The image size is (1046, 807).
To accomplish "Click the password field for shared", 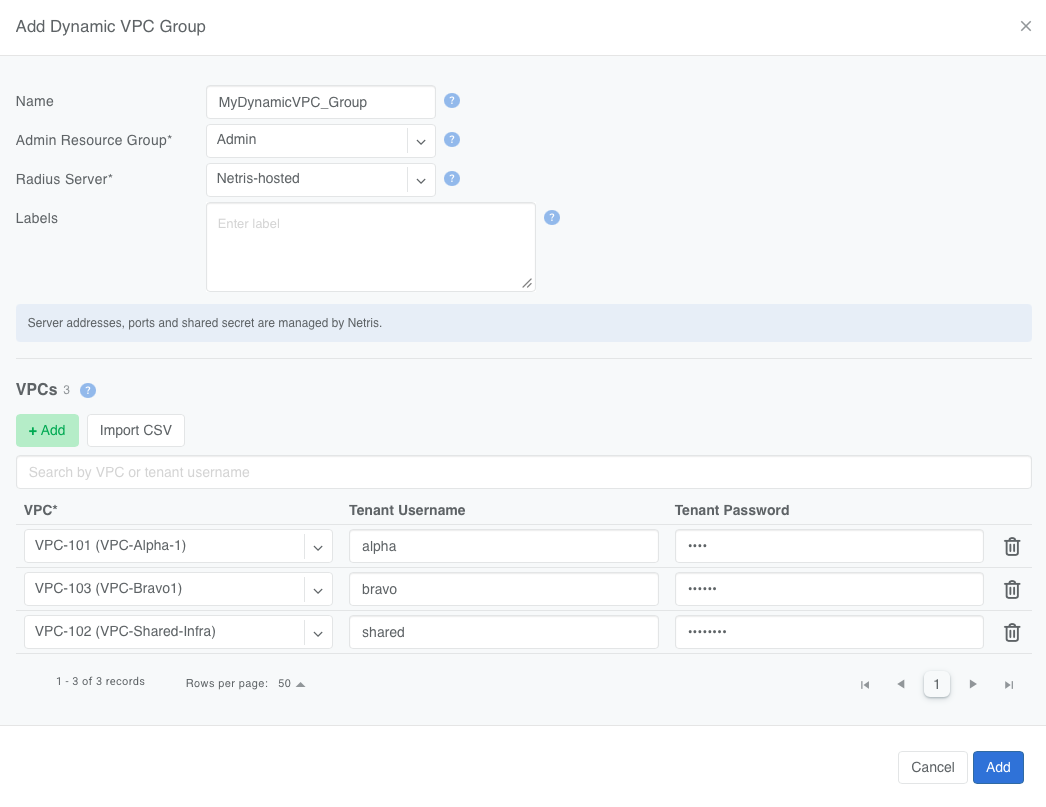I will click(829, 632).
